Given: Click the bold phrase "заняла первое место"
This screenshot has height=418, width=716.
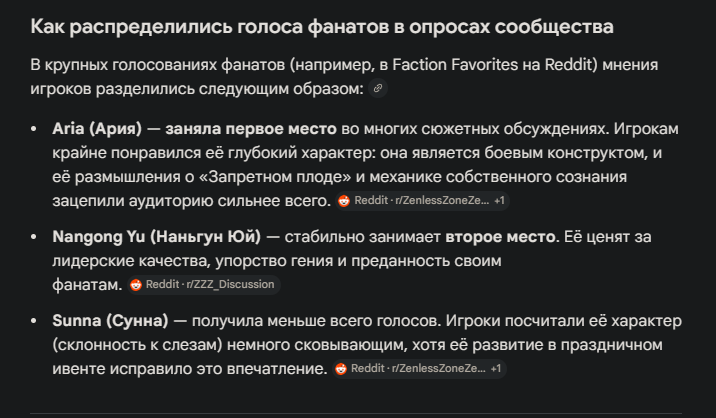Looking at the screenshot, I should [x=251, y=129].
